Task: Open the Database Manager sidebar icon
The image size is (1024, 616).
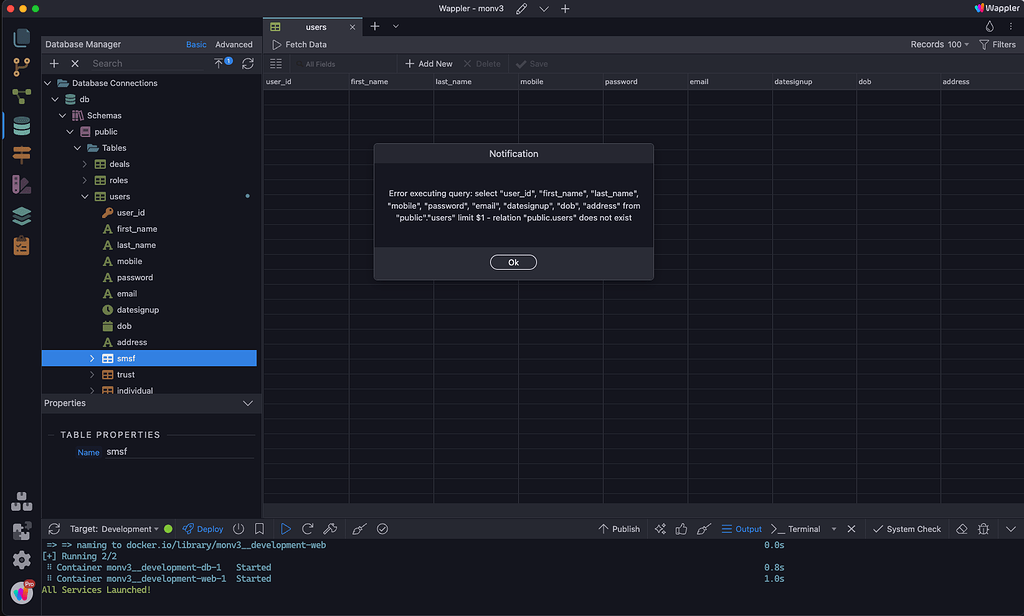Action: coord(21,127)
